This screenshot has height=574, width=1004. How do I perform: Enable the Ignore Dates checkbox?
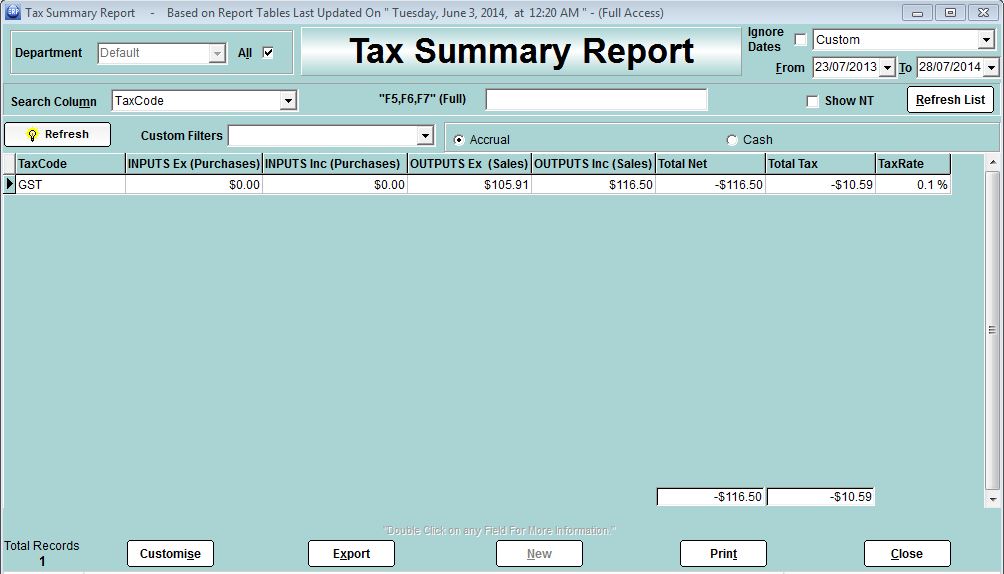pos(800,40)
